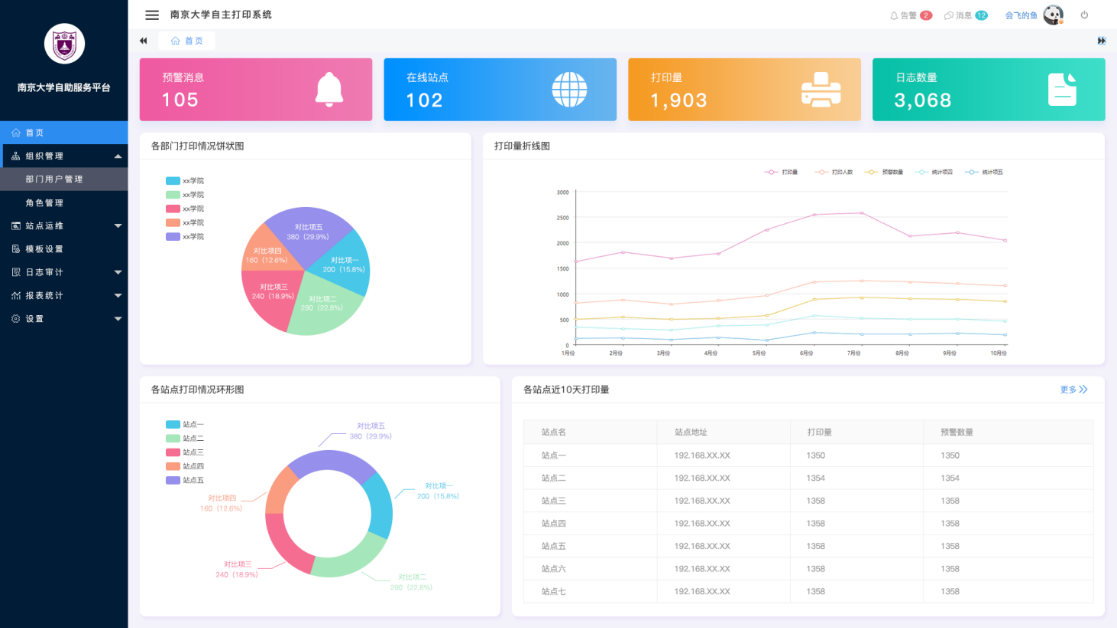1117x628 pixels.
Task: Click the power logout icon
Action: coord(1084,15)
